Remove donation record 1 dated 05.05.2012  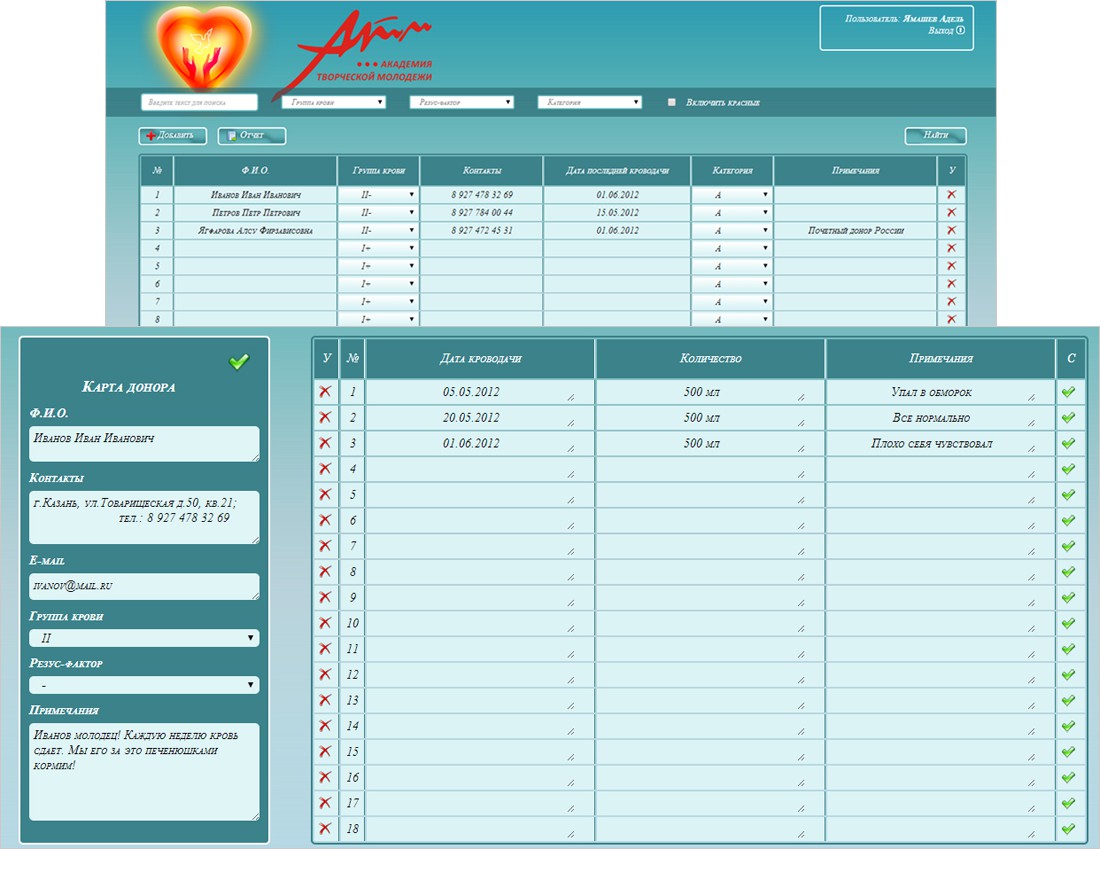click(325, 391)
